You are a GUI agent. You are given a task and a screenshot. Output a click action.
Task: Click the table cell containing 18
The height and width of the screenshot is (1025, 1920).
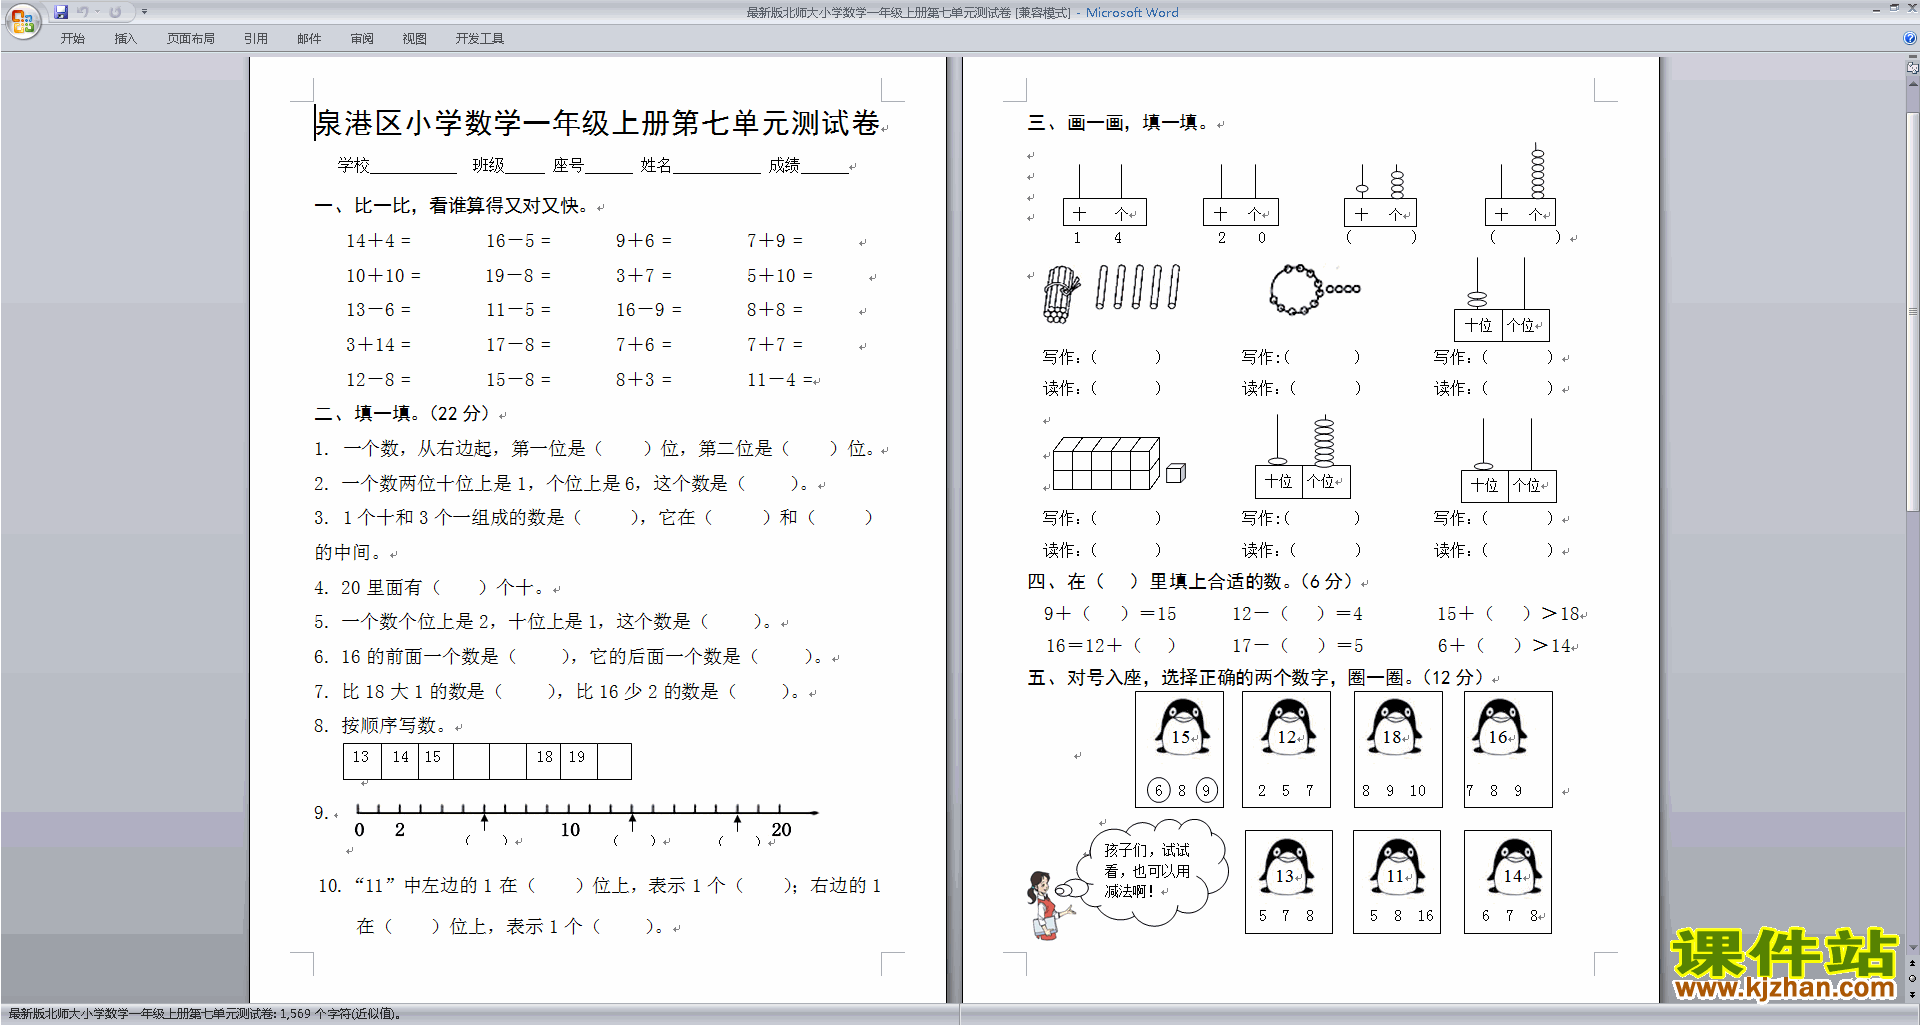point(544,761)
